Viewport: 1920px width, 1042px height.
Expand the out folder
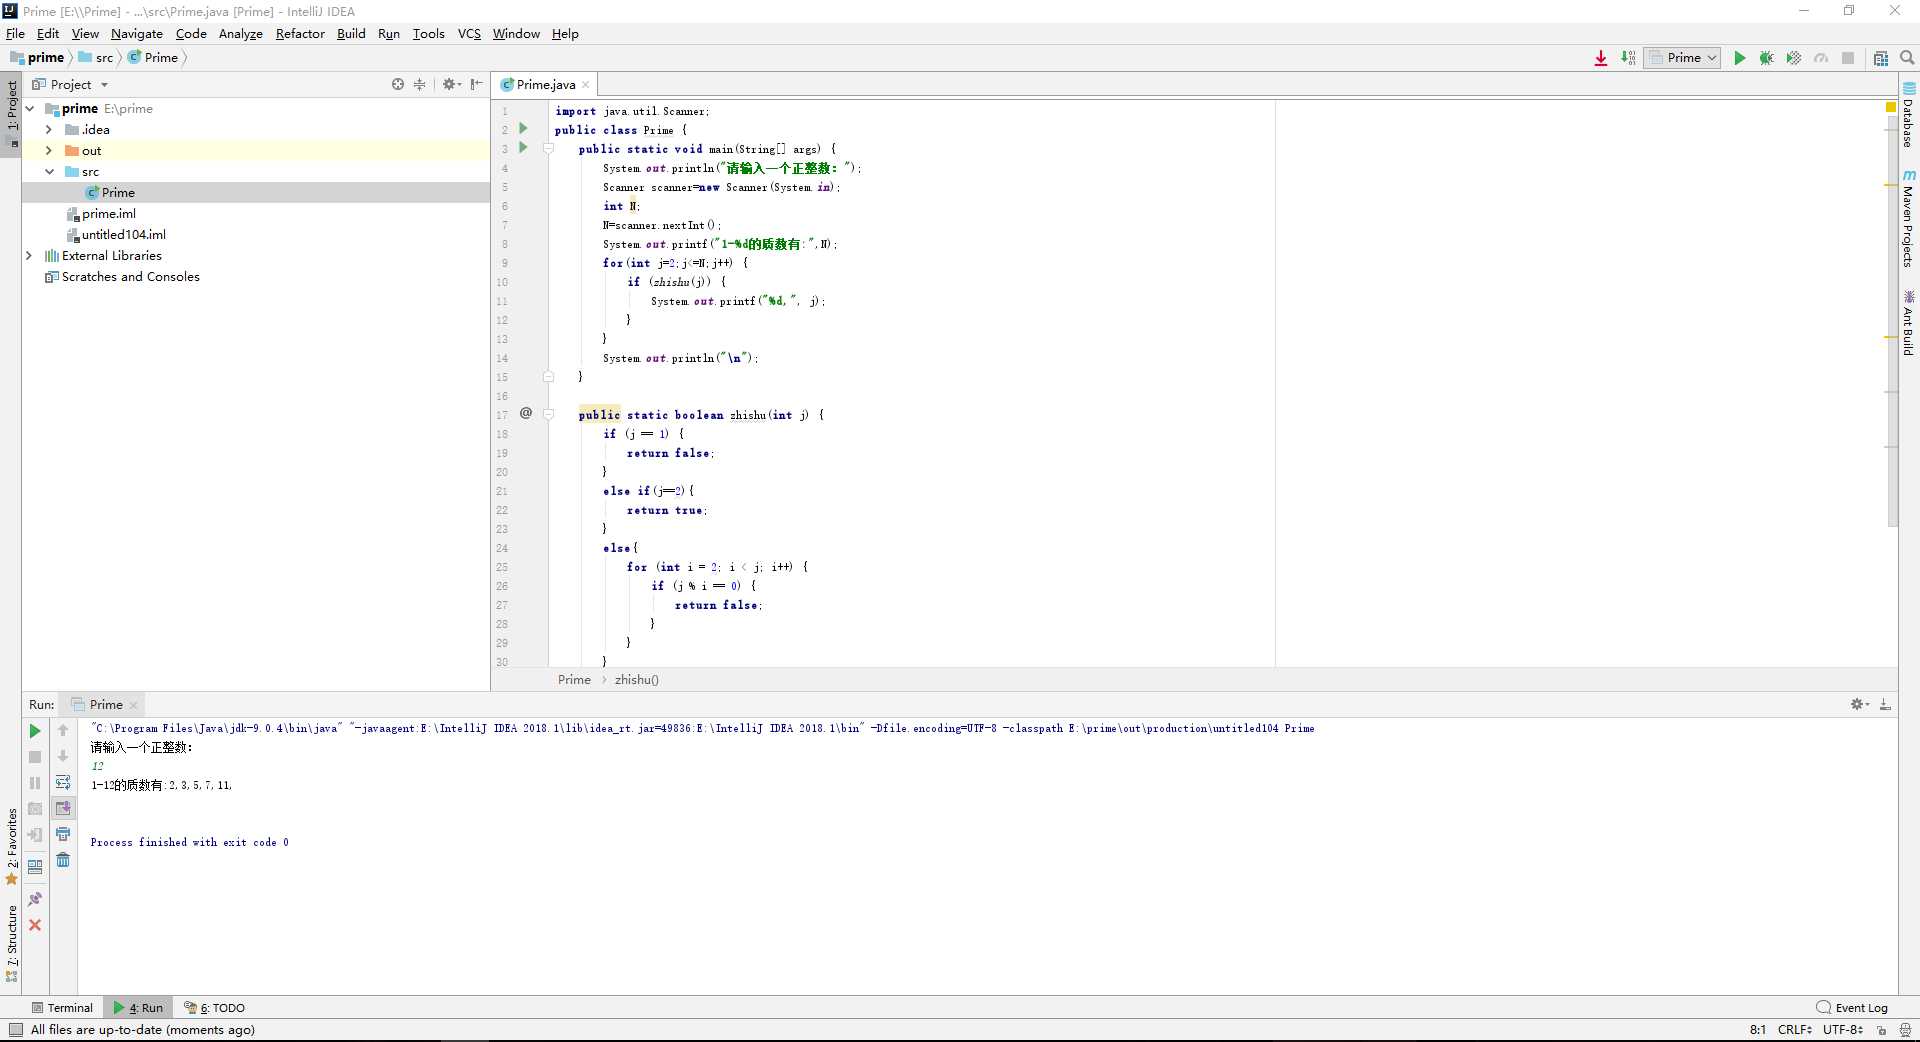48,151
